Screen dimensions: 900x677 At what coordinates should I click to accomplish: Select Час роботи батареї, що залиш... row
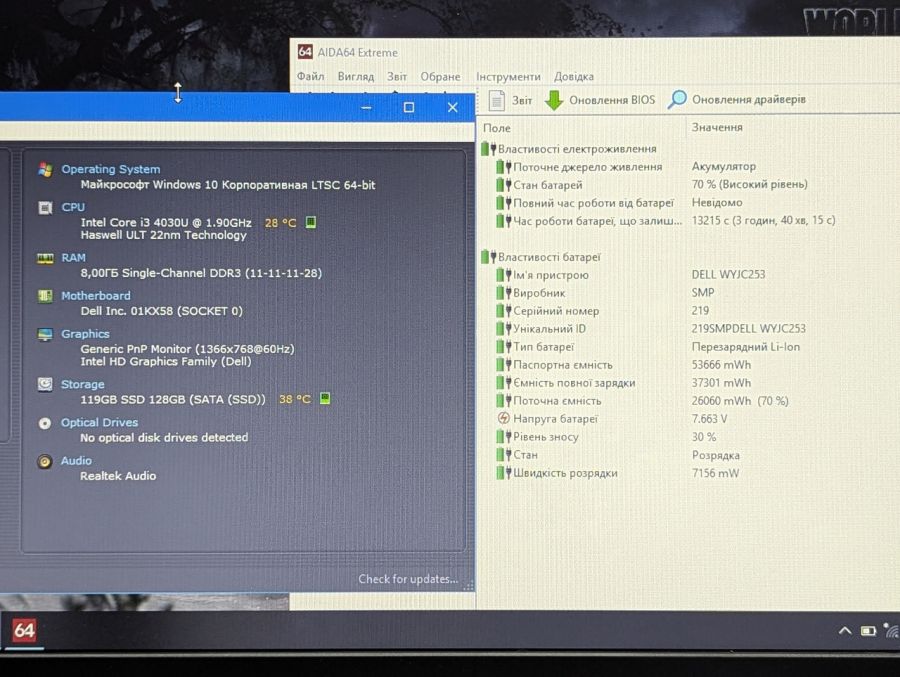666,220
